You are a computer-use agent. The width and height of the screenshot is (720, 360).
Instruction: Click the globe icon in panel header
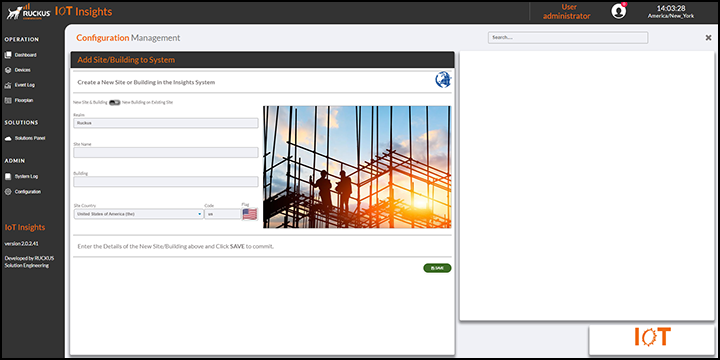click(443, 79)
